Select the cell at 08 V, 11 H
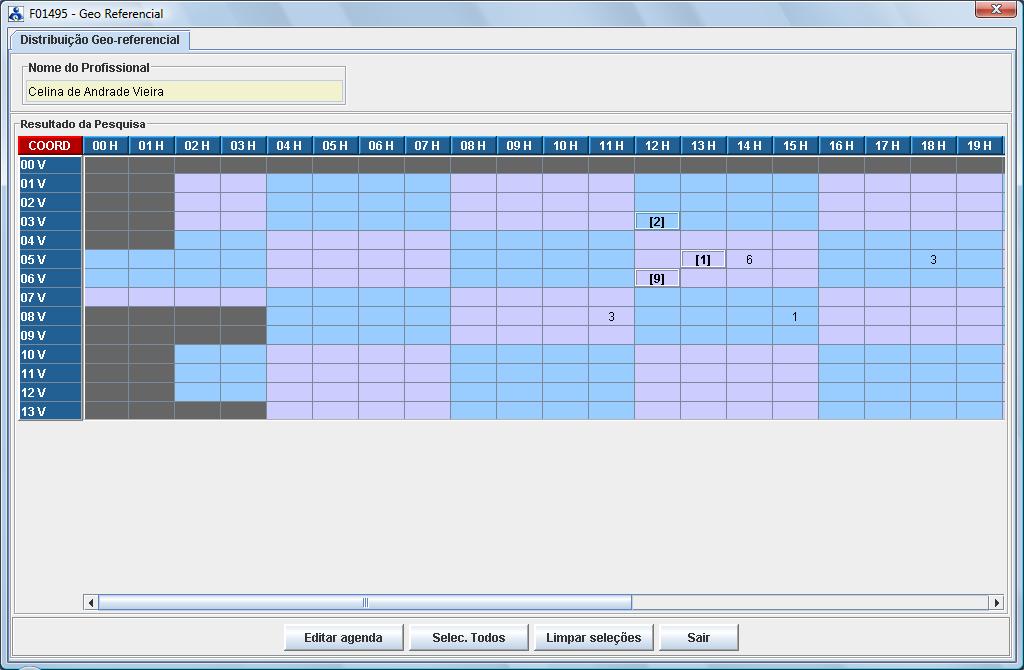1024x670 pixels. (611, 316)
